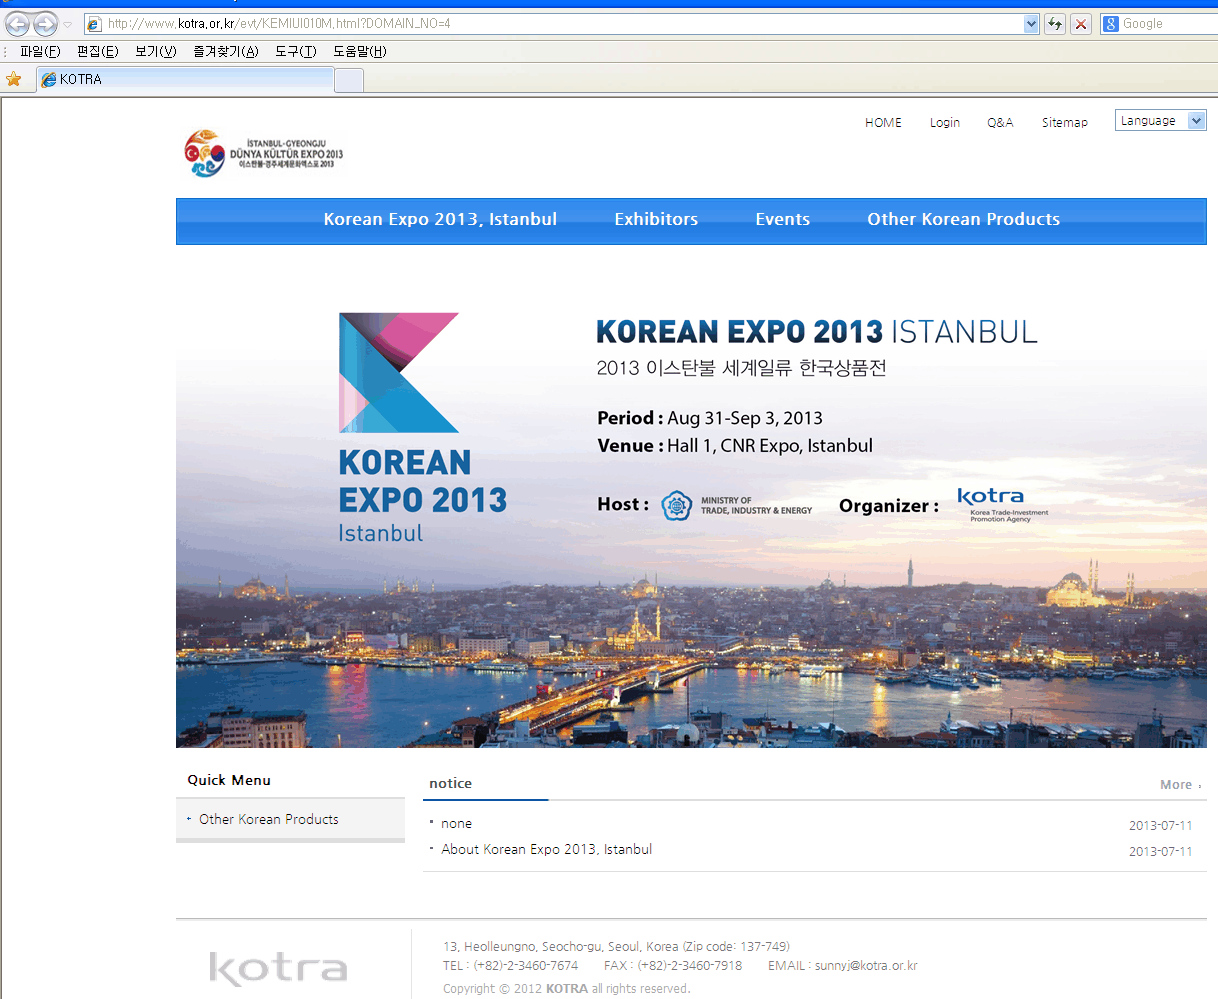Open the Login link
Viewport: 1218px width, 999px height.
click(945, 123)
